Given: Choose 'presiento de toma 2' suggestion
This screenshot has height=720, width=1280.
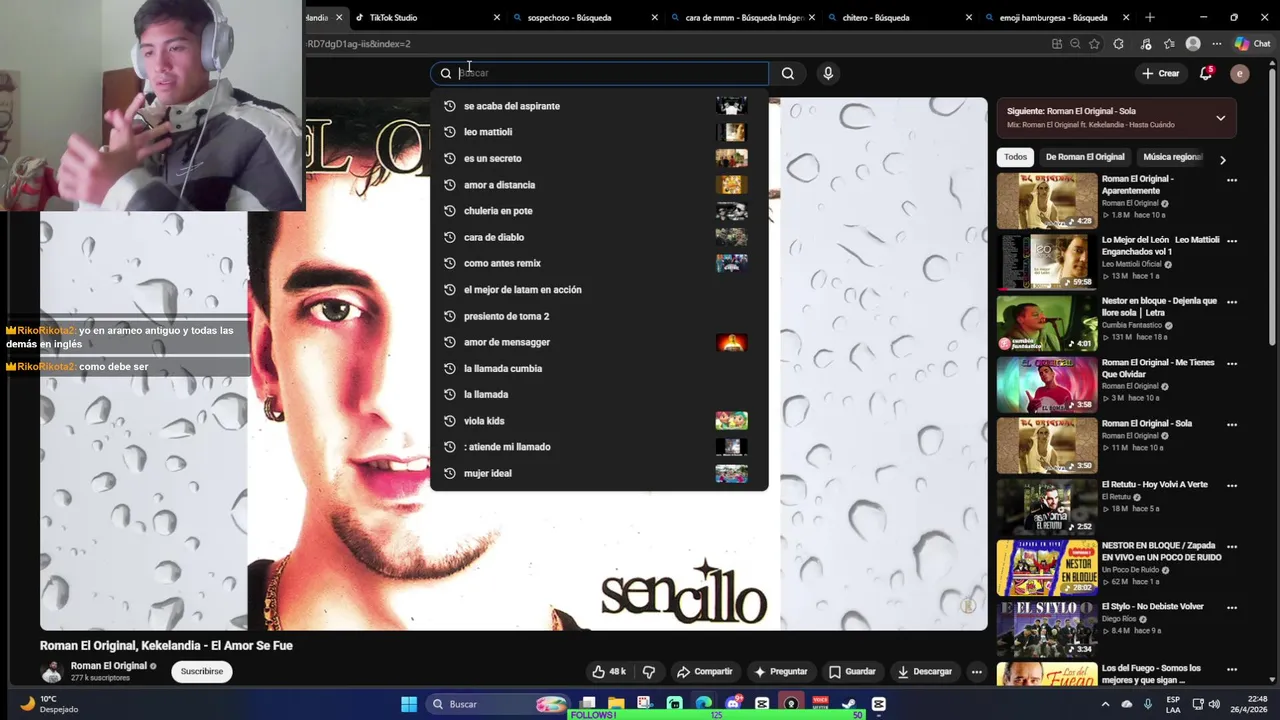Looking at the screenshot, I should [x=599, y=316].
